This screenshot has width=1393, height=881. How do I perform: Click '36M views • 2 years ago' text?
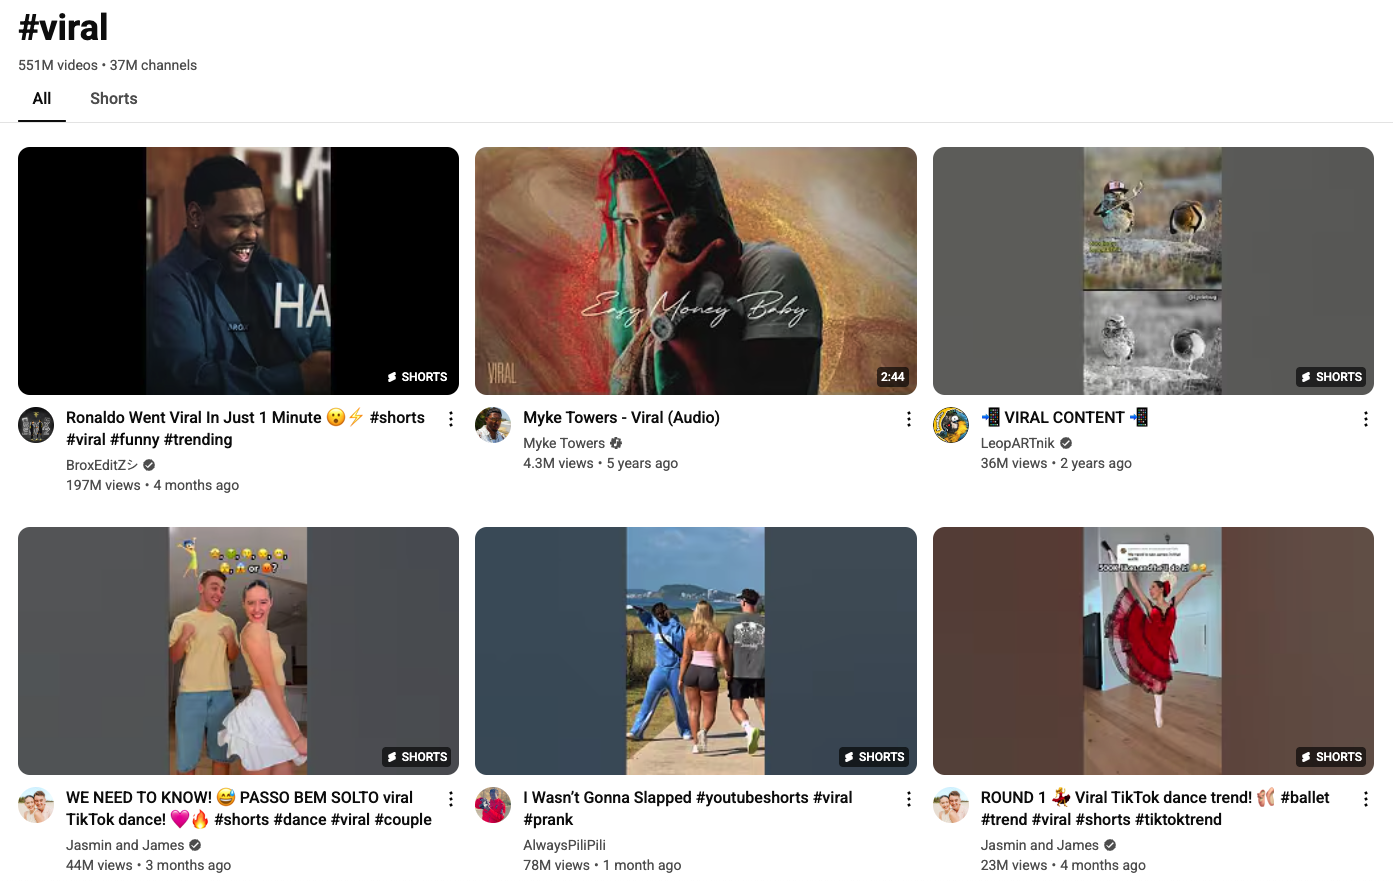point(1056,463)
